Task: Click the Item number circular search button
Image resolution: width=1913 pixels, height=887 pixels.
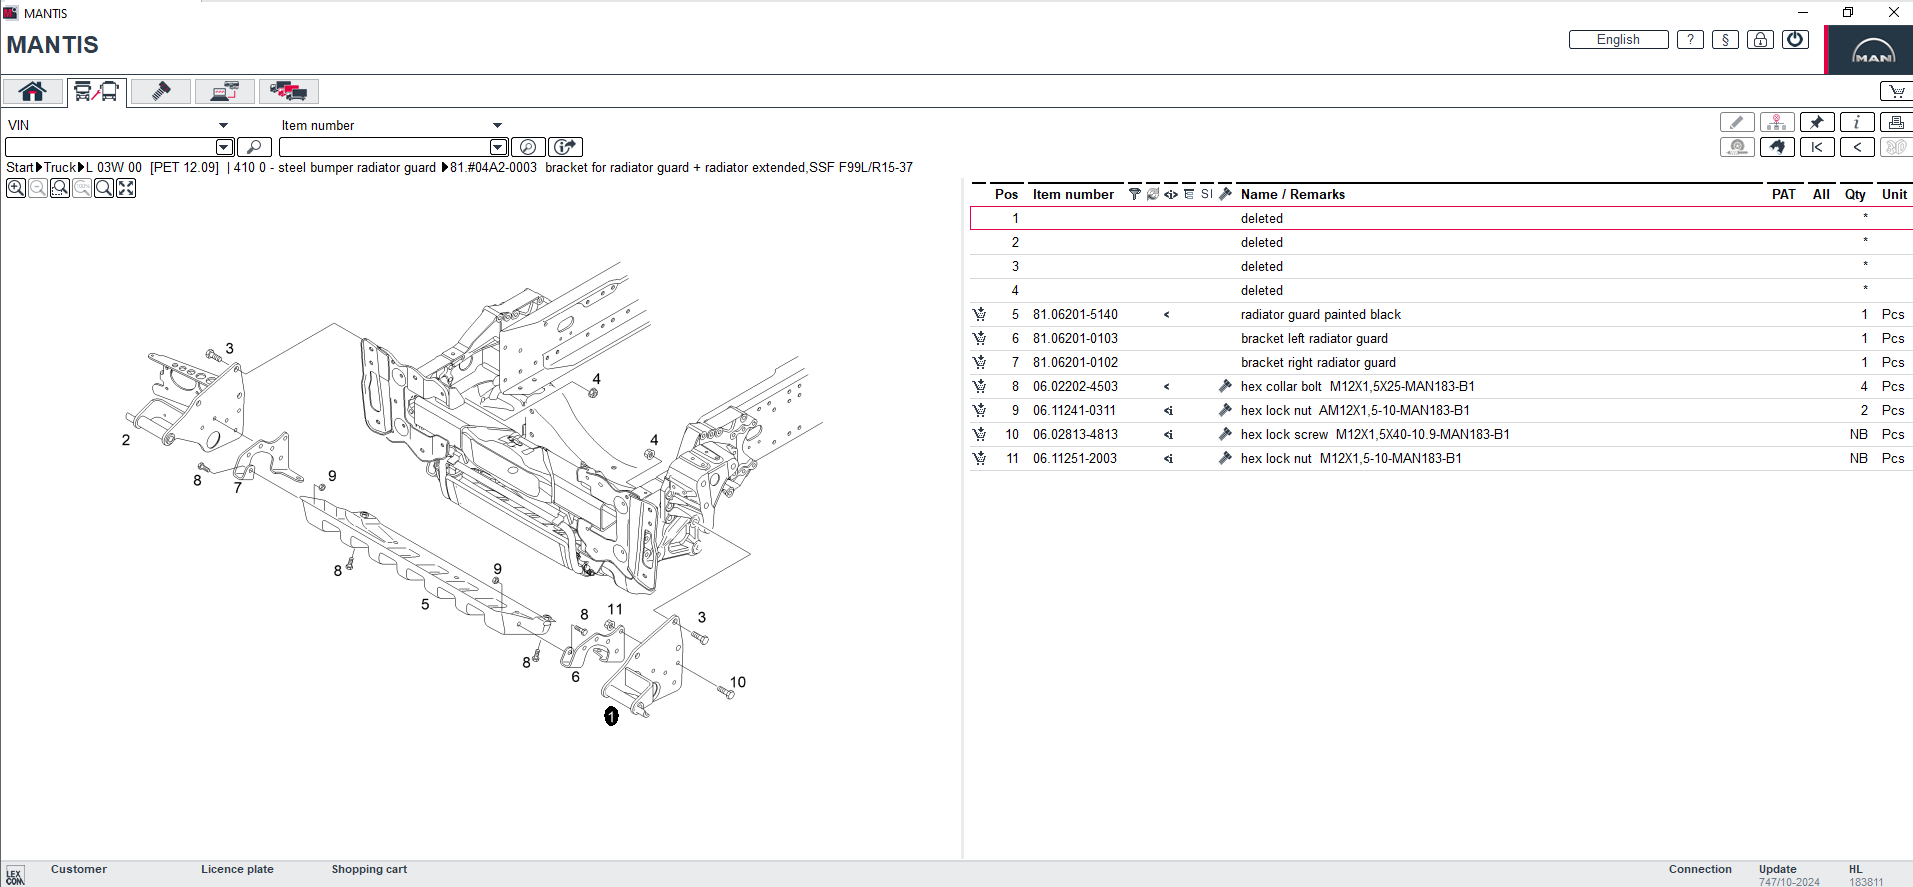Action: 528,147
